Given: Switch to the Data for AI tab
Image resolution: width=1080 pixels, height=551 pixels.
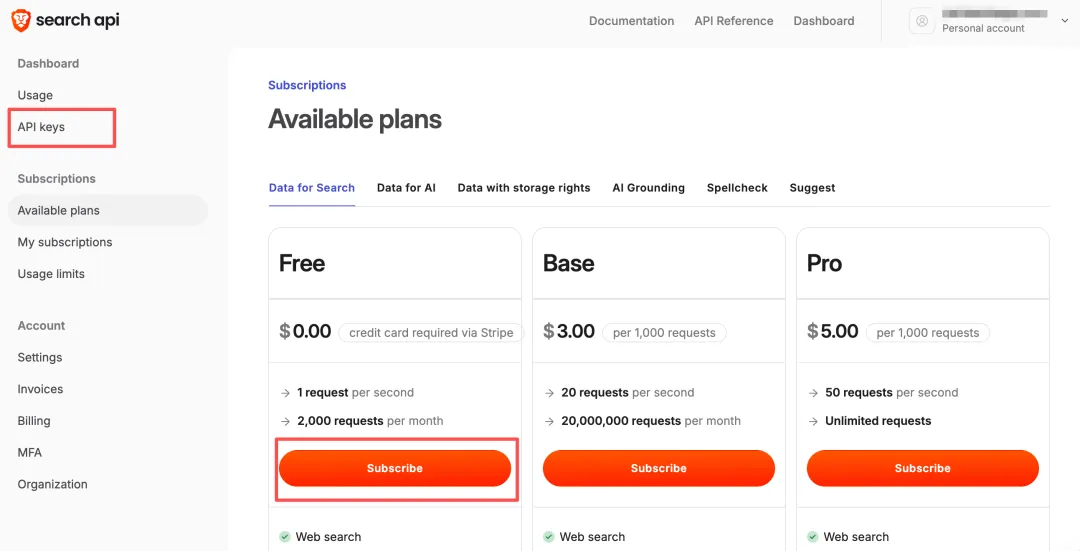Looking at the screenshot, I should pos(406,188).
